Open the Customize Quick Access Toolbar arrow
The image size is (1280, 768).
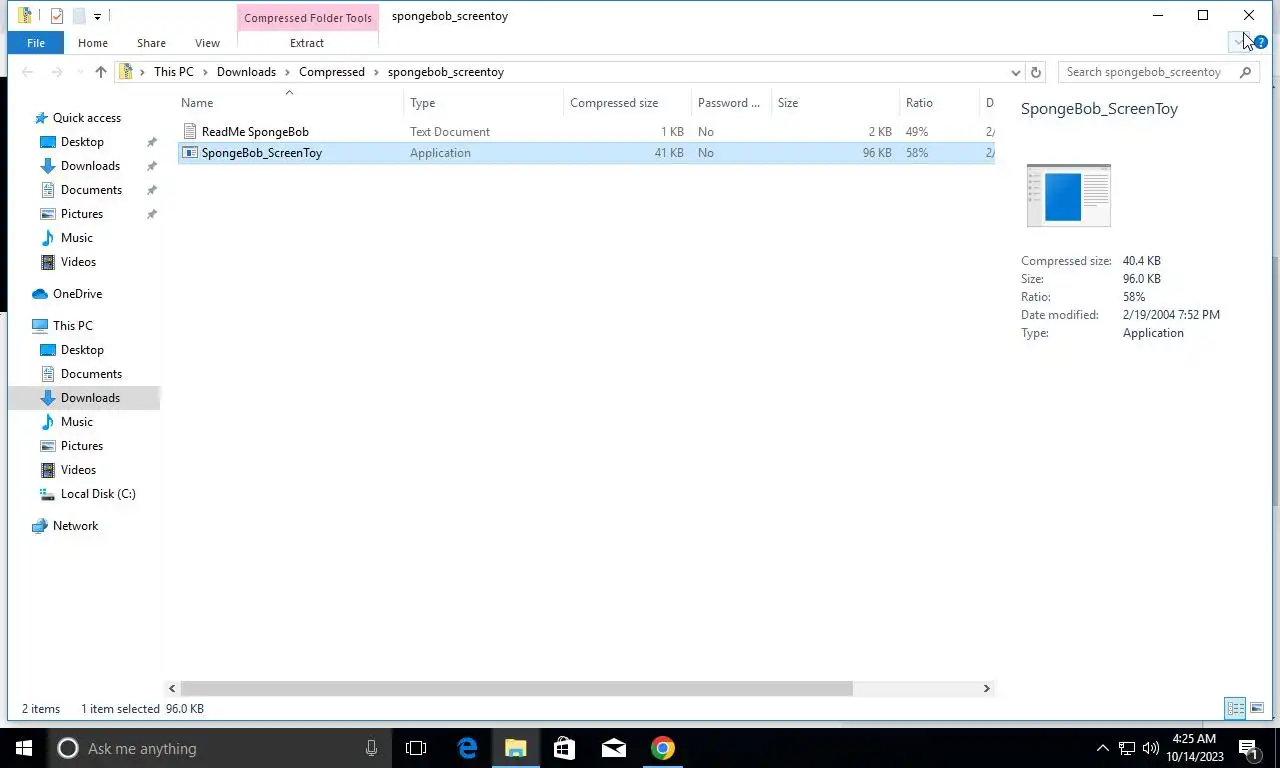pos(97,16)
